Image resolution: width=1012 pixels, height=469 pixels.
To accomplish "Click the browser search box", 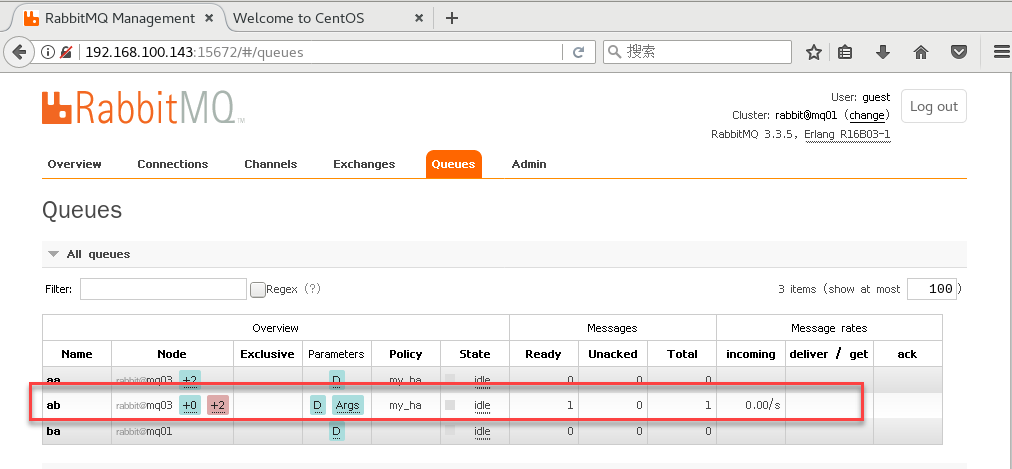I will (697, 52).
